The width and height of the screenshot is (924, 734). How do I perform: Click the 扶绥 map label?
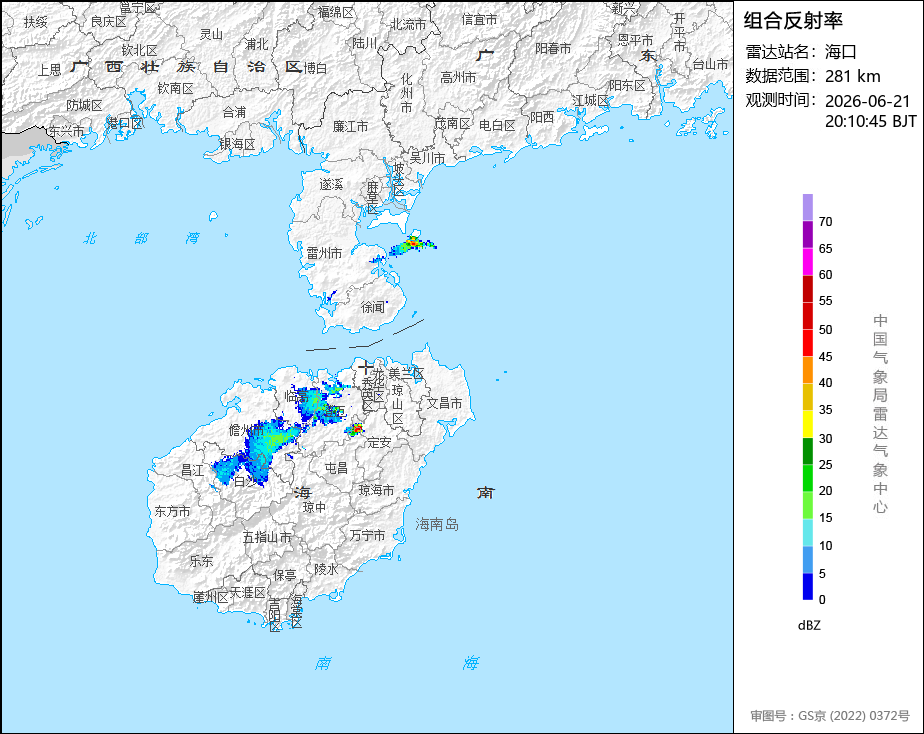coord(35,22)
